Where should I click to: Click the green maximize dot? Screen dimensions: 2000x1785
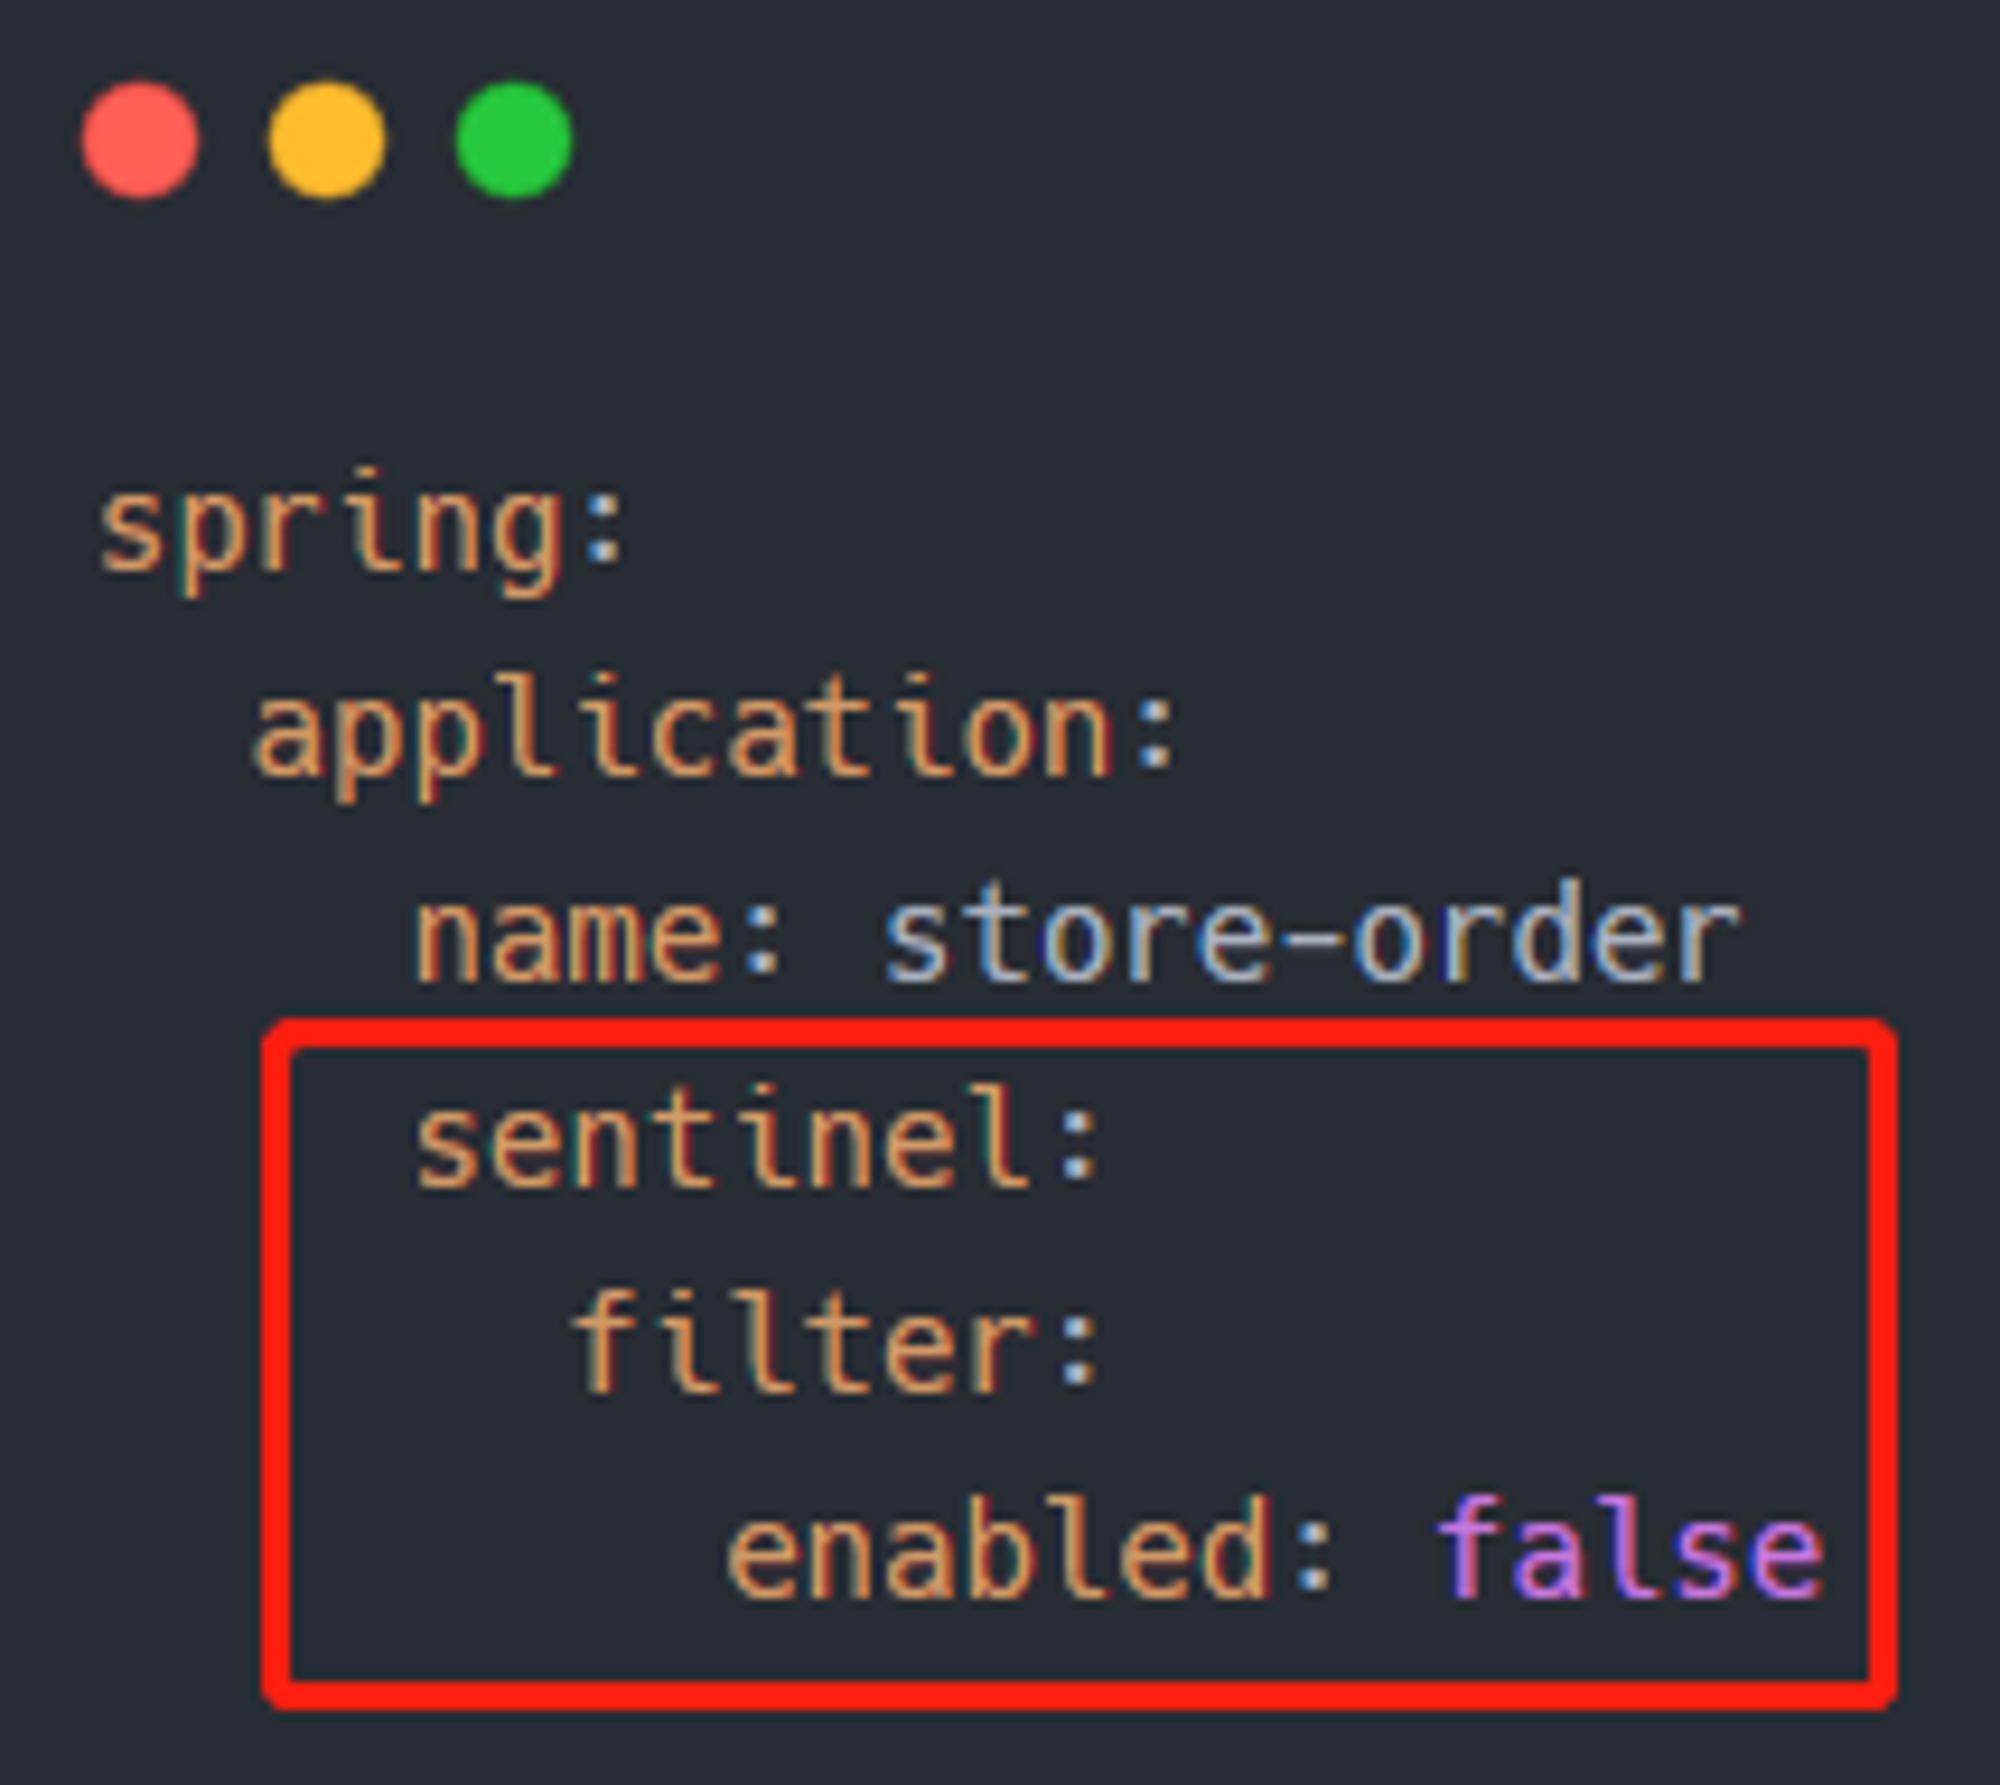[514, 140]
